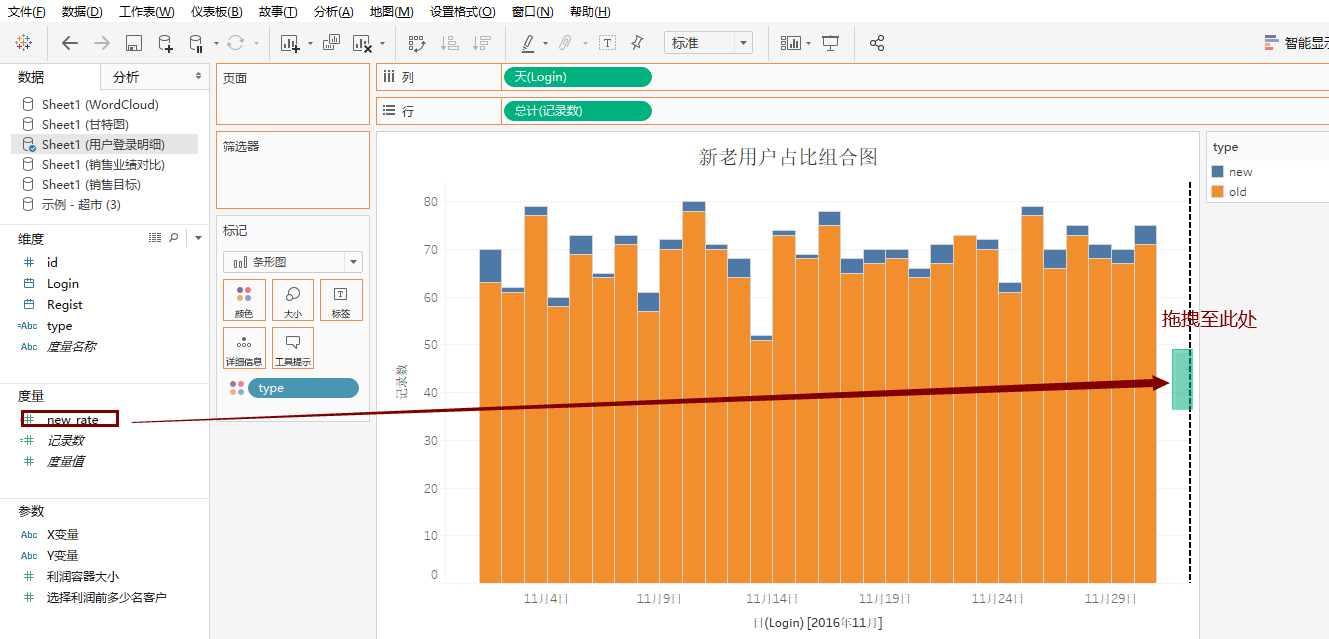This screenshot has width=1329, height=639.
Task: Click the refresh data icon
Action: (x=235, y=43)
